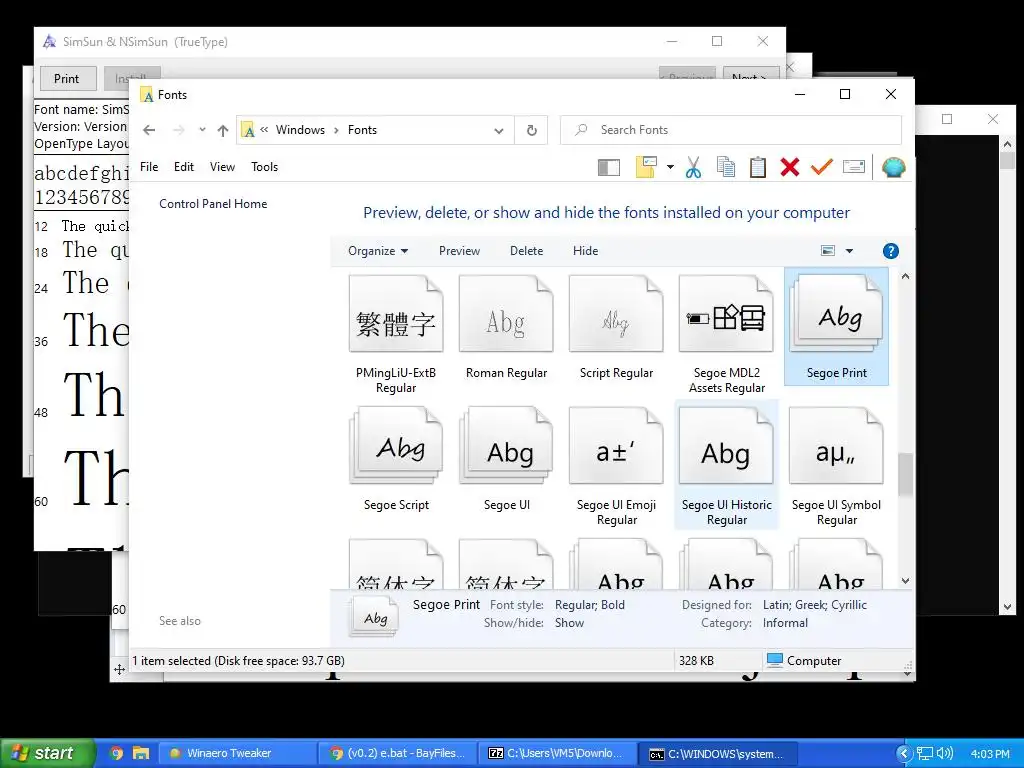Switch to Winaero Tweaker taskbar button
Viewport: 1024px width, 768px height.
(238, 753)
